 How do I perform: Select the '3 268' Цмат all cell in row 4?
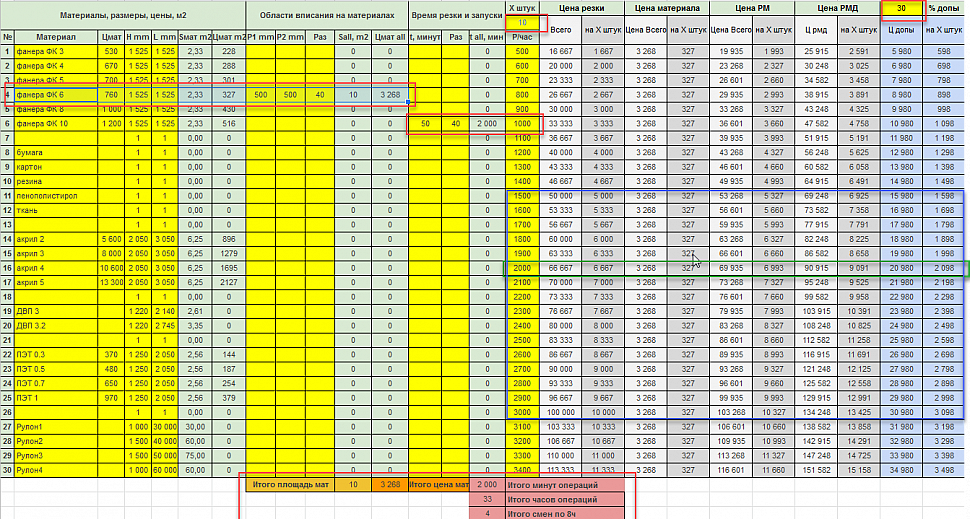390,95
